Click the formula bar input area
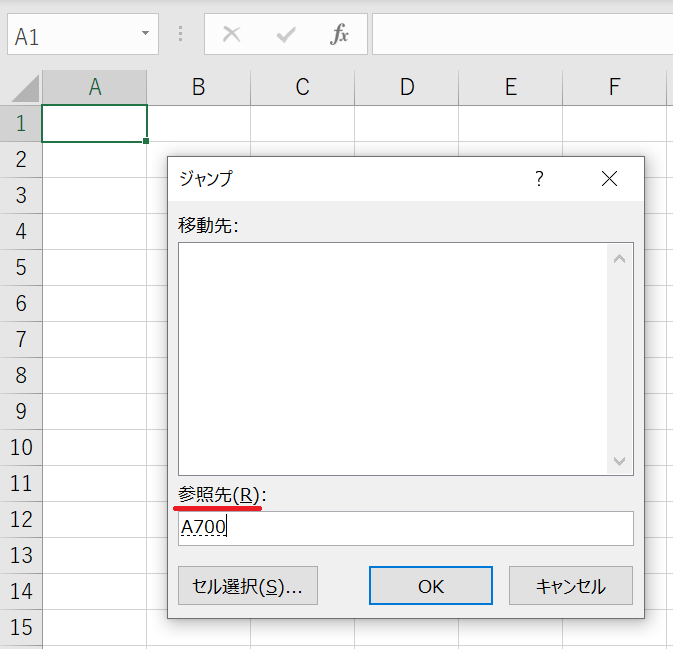The image size is (673, 649). coord(520,35)
